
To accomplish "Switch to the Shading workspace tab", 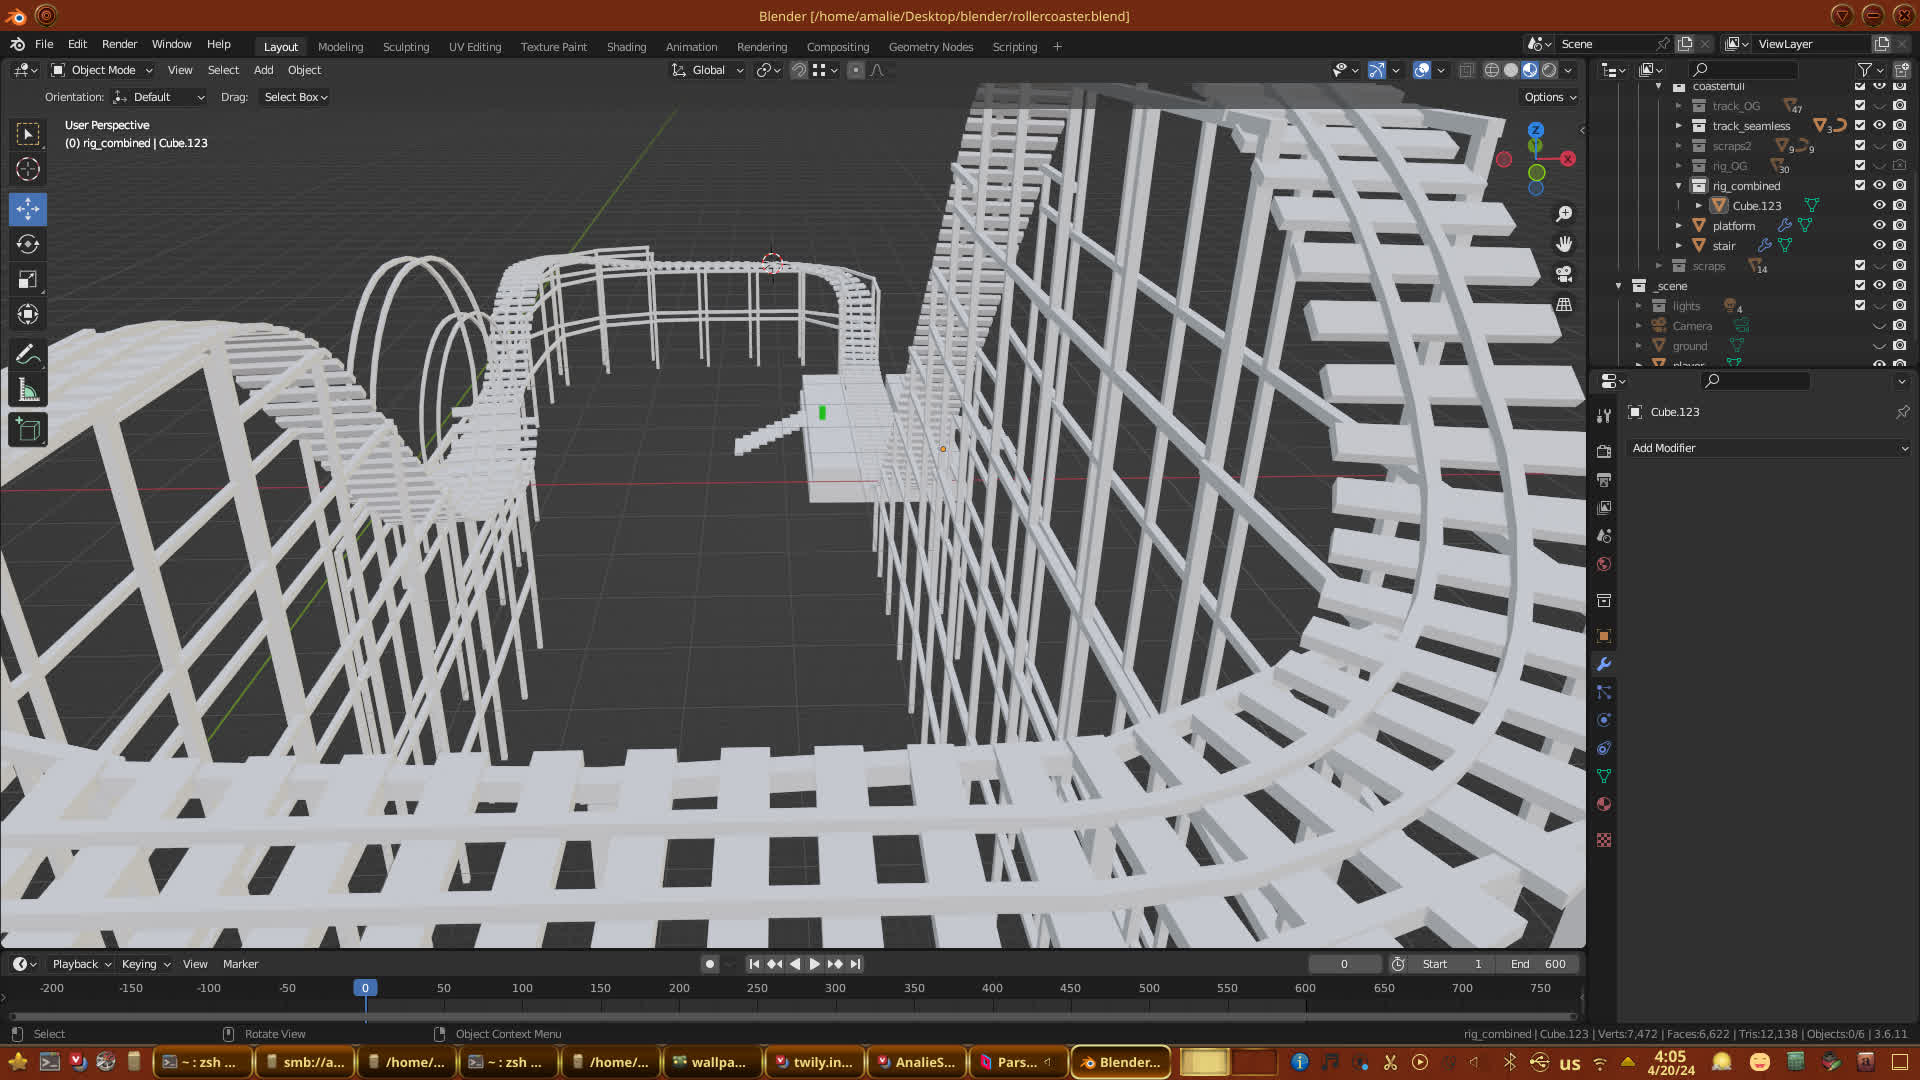I will tap(626, 47).
